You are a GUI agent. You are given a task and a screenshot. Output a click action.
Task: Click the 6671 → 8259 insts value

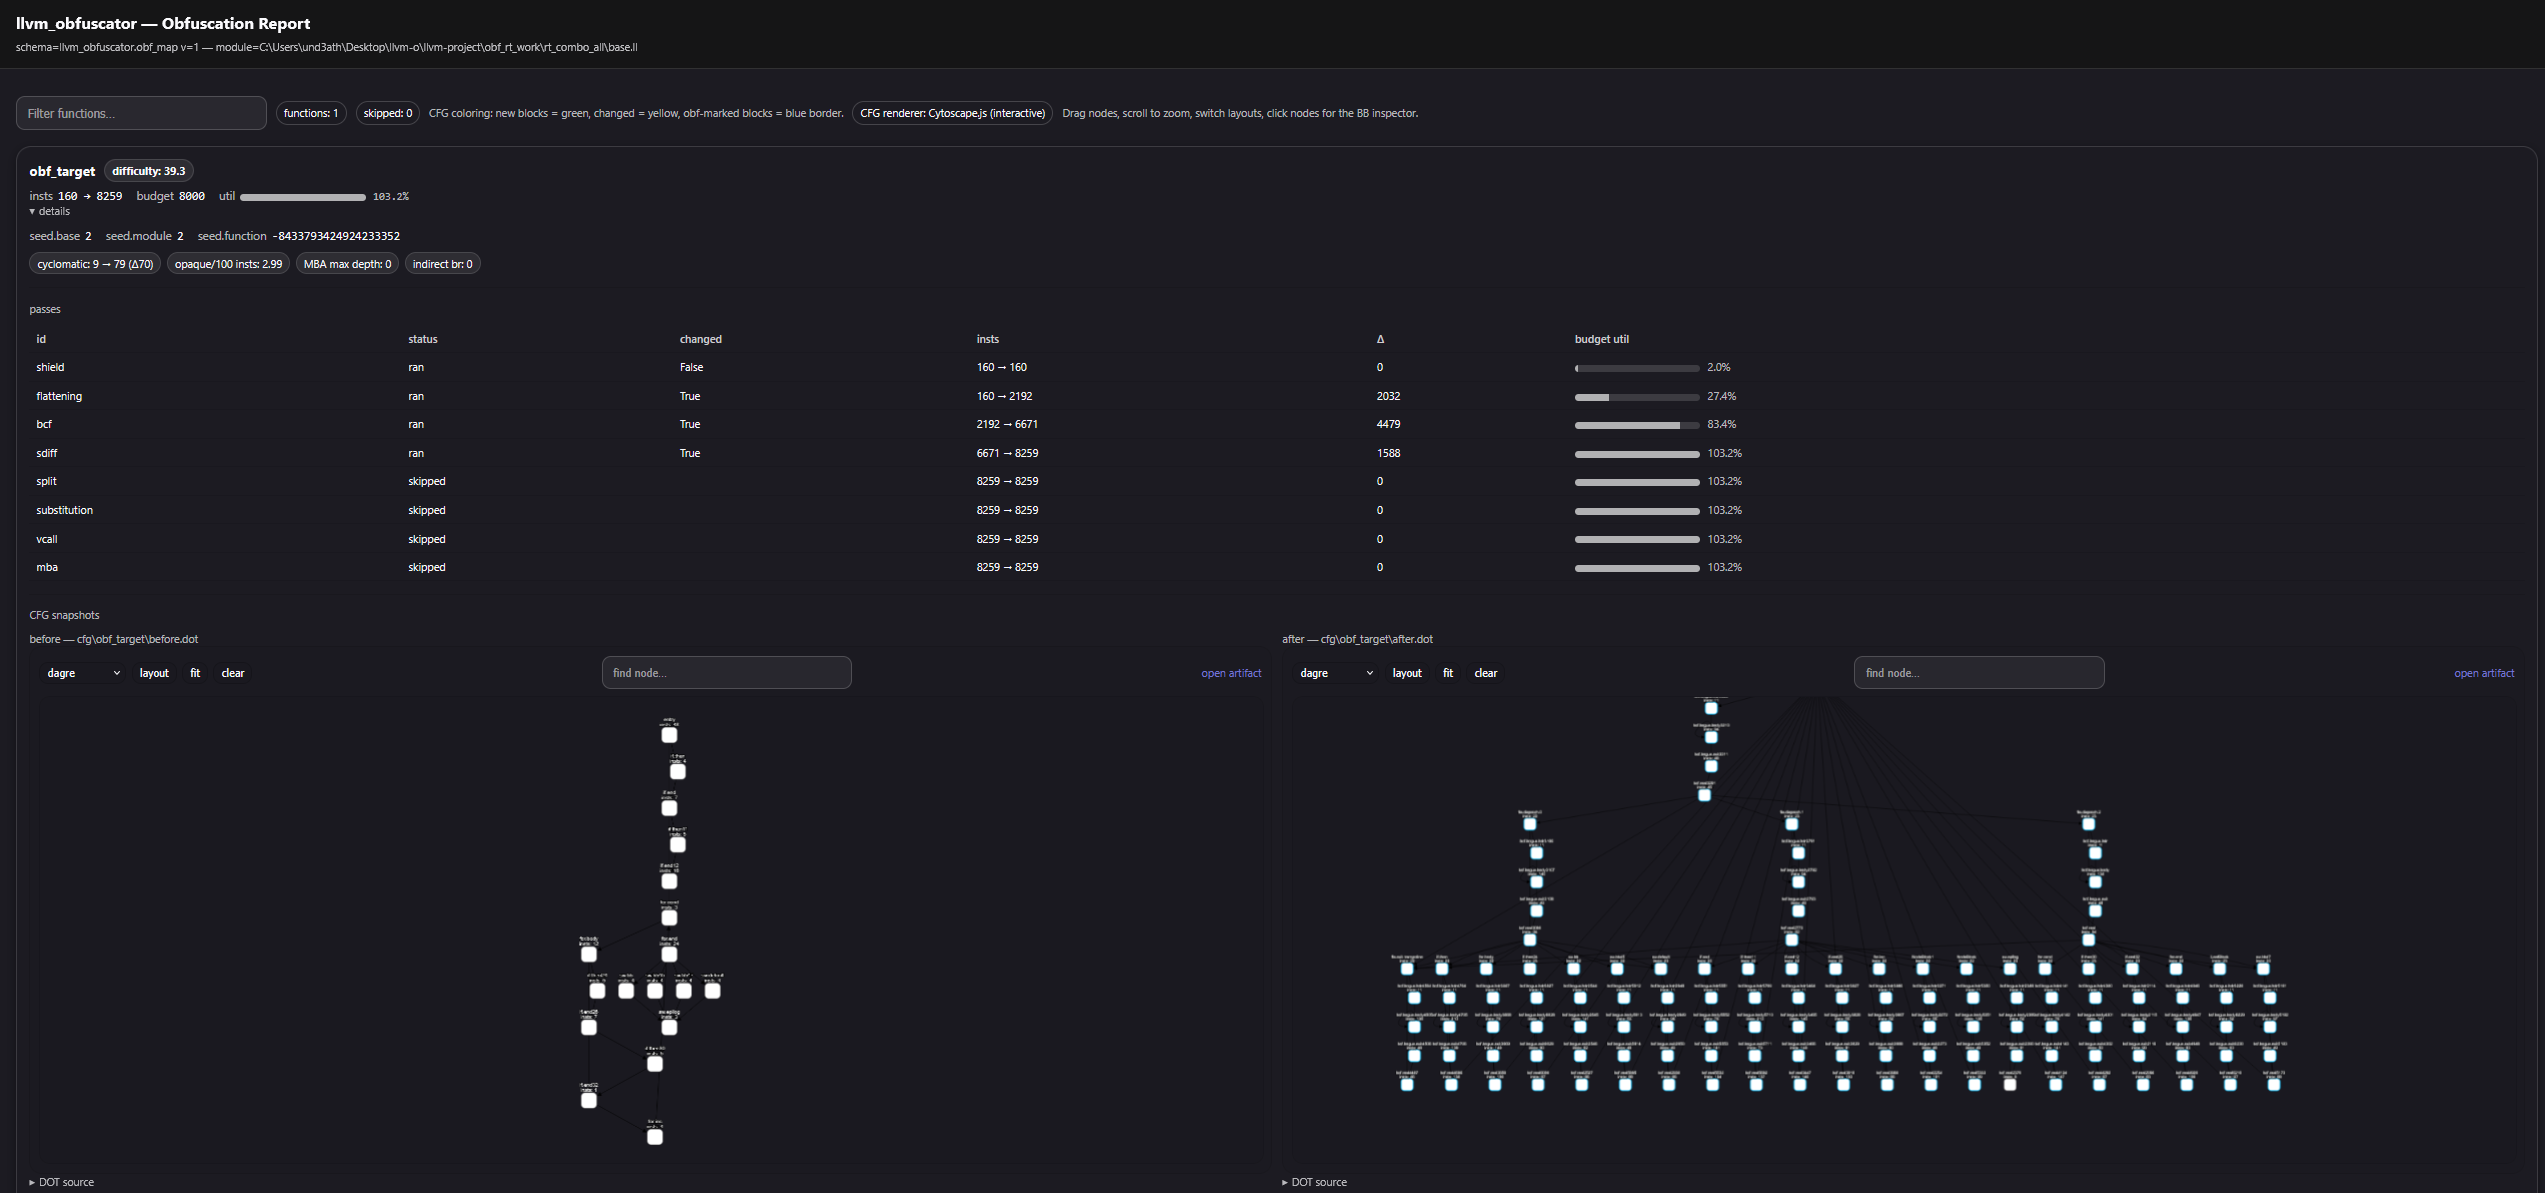point(1007,453)
